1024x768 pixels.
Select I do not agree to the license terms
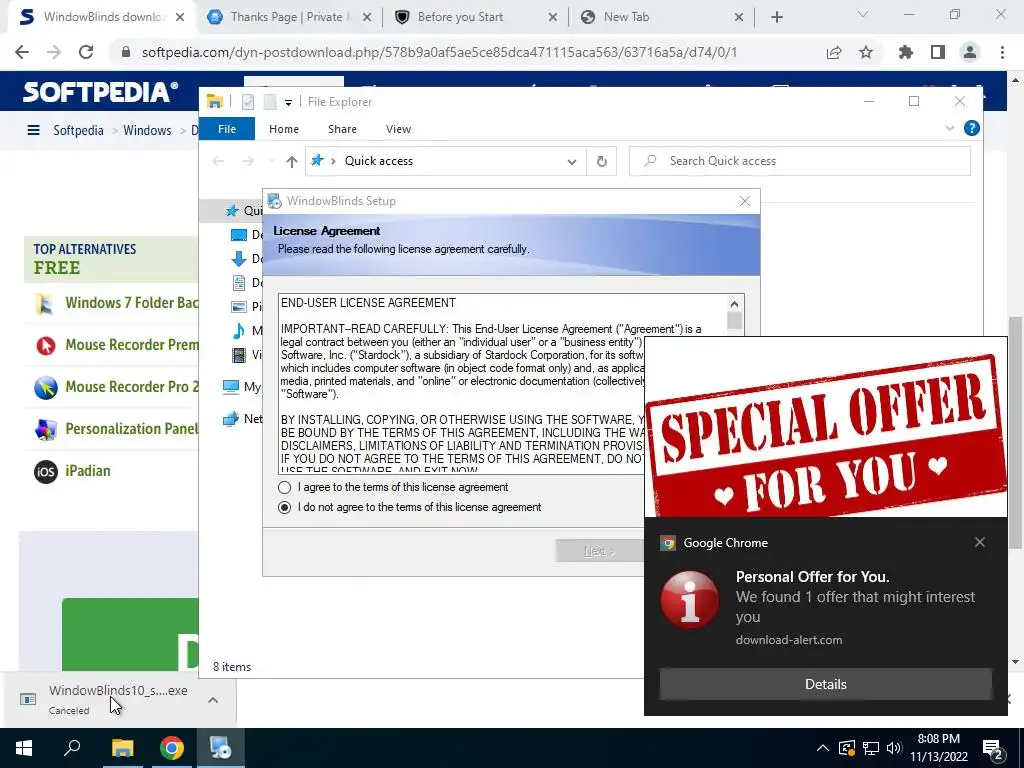point(284,507)
